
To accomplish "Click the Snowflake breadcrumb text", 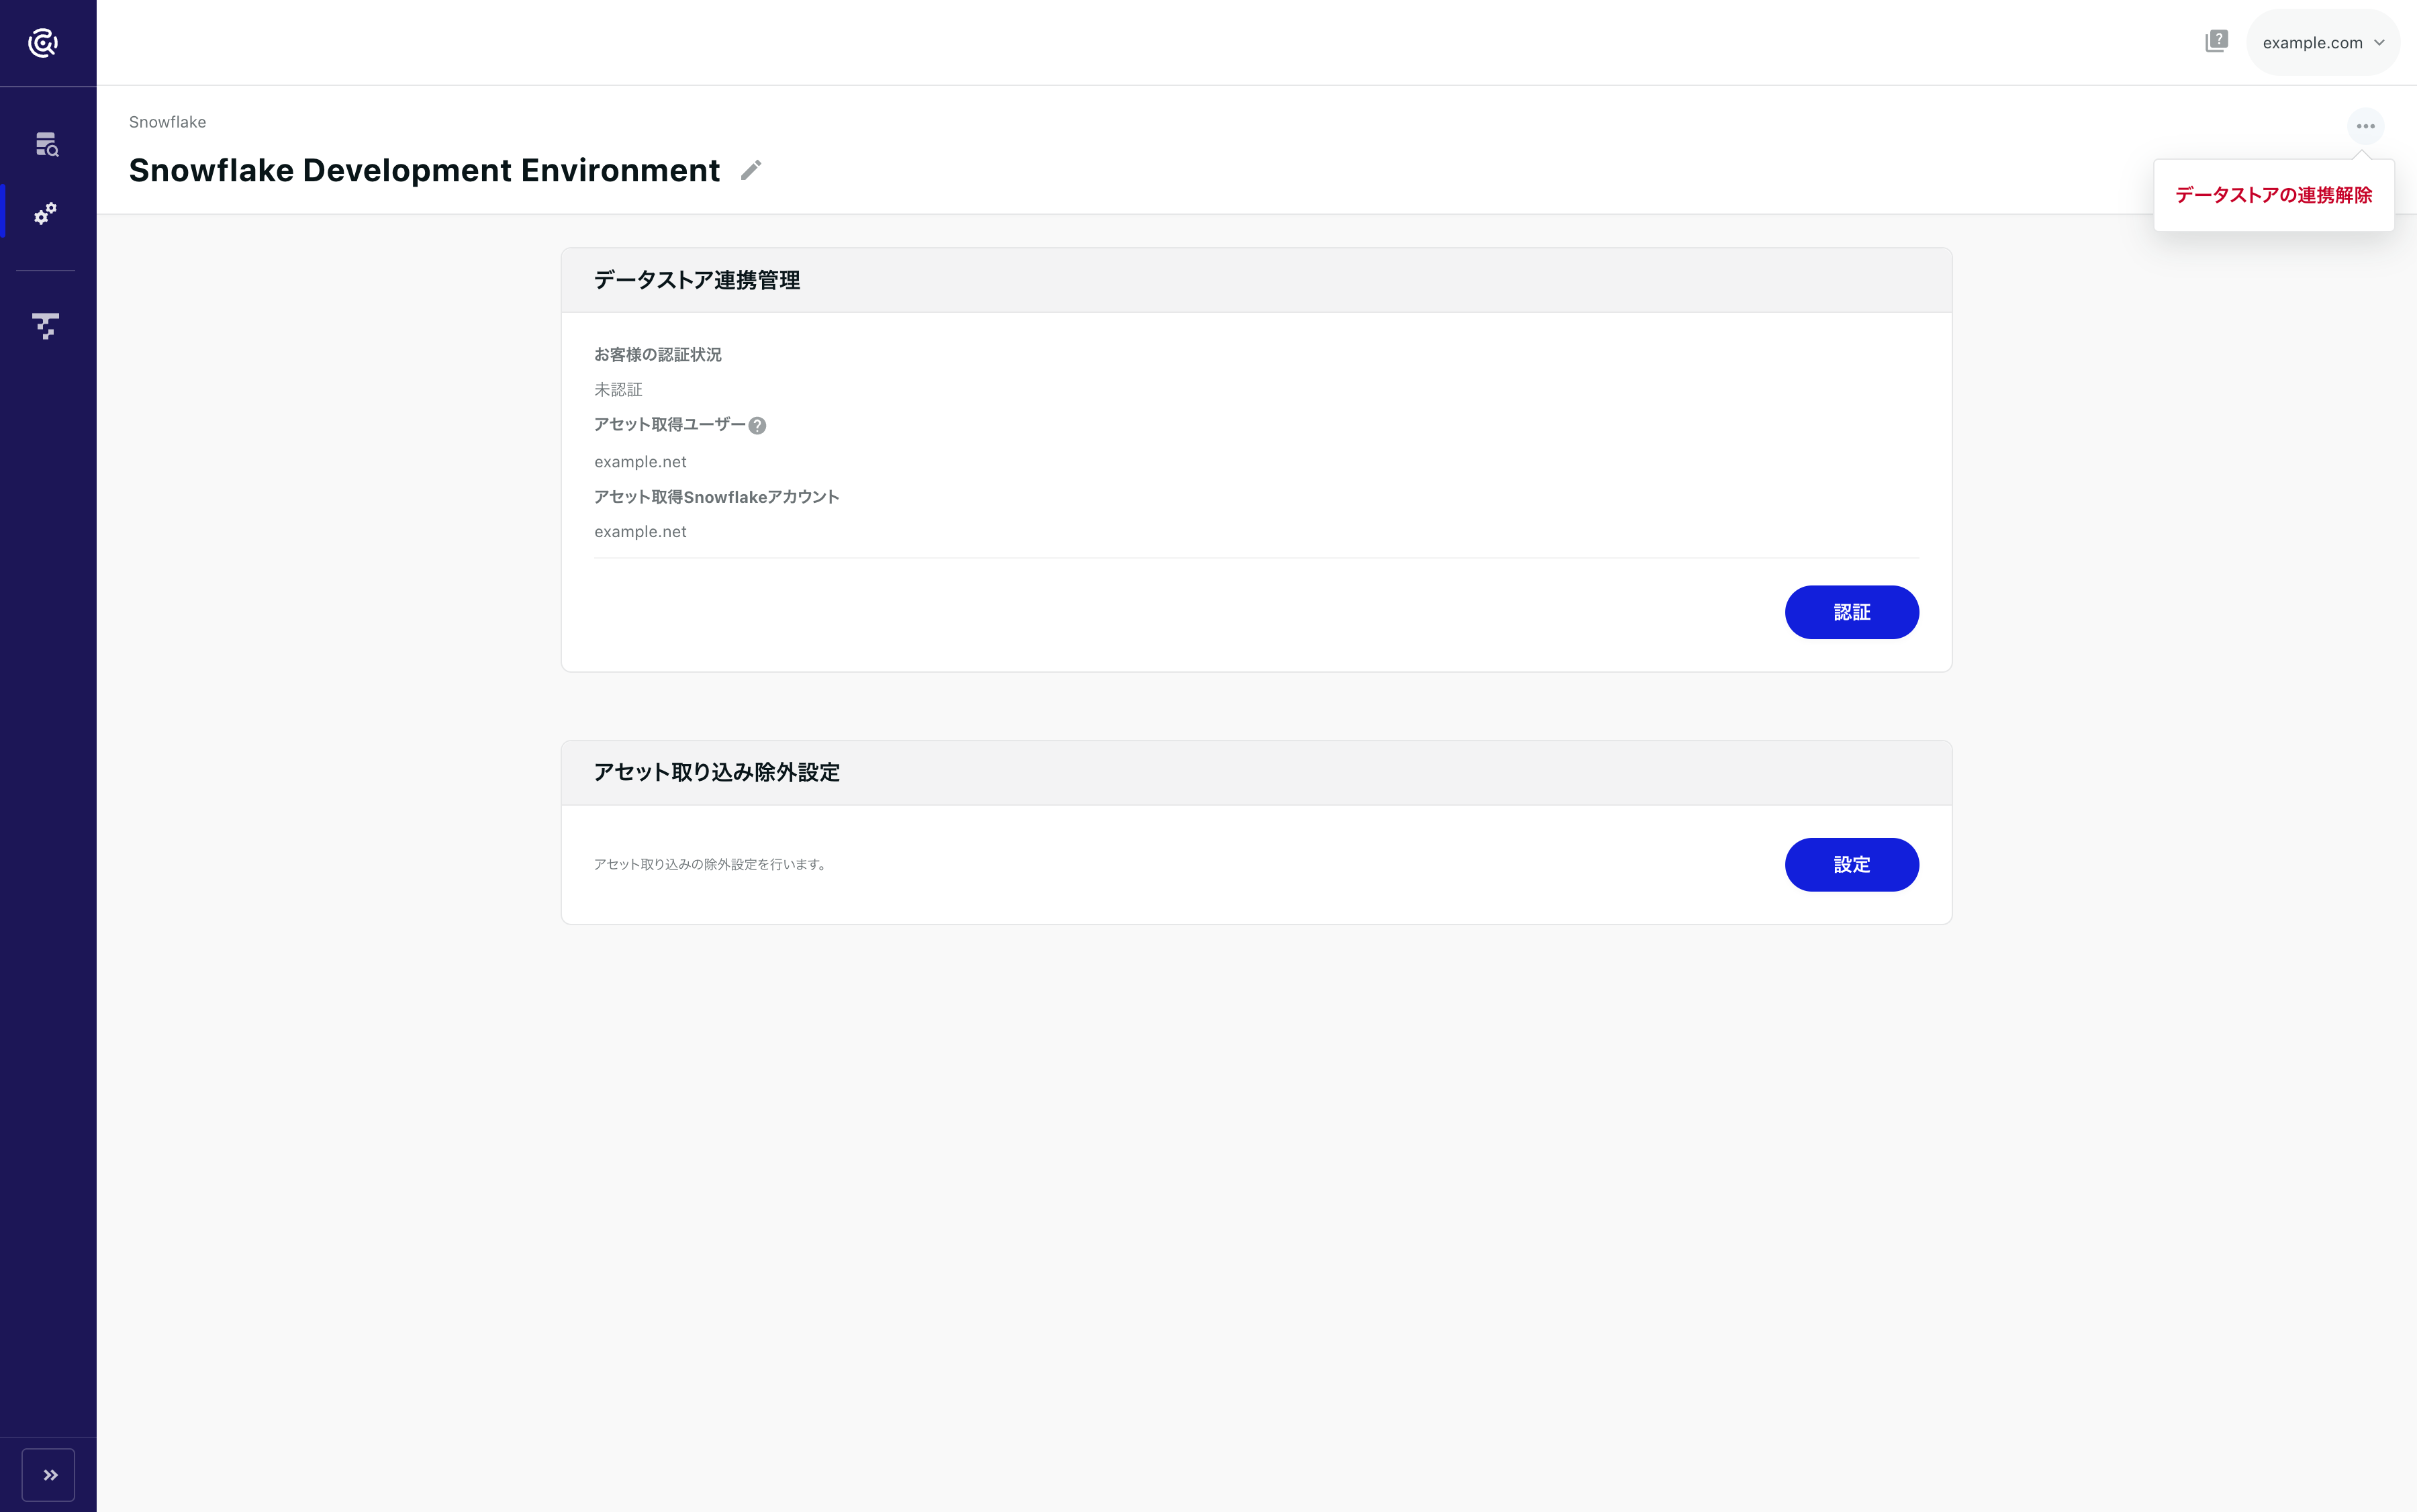I will click(167, 122).
